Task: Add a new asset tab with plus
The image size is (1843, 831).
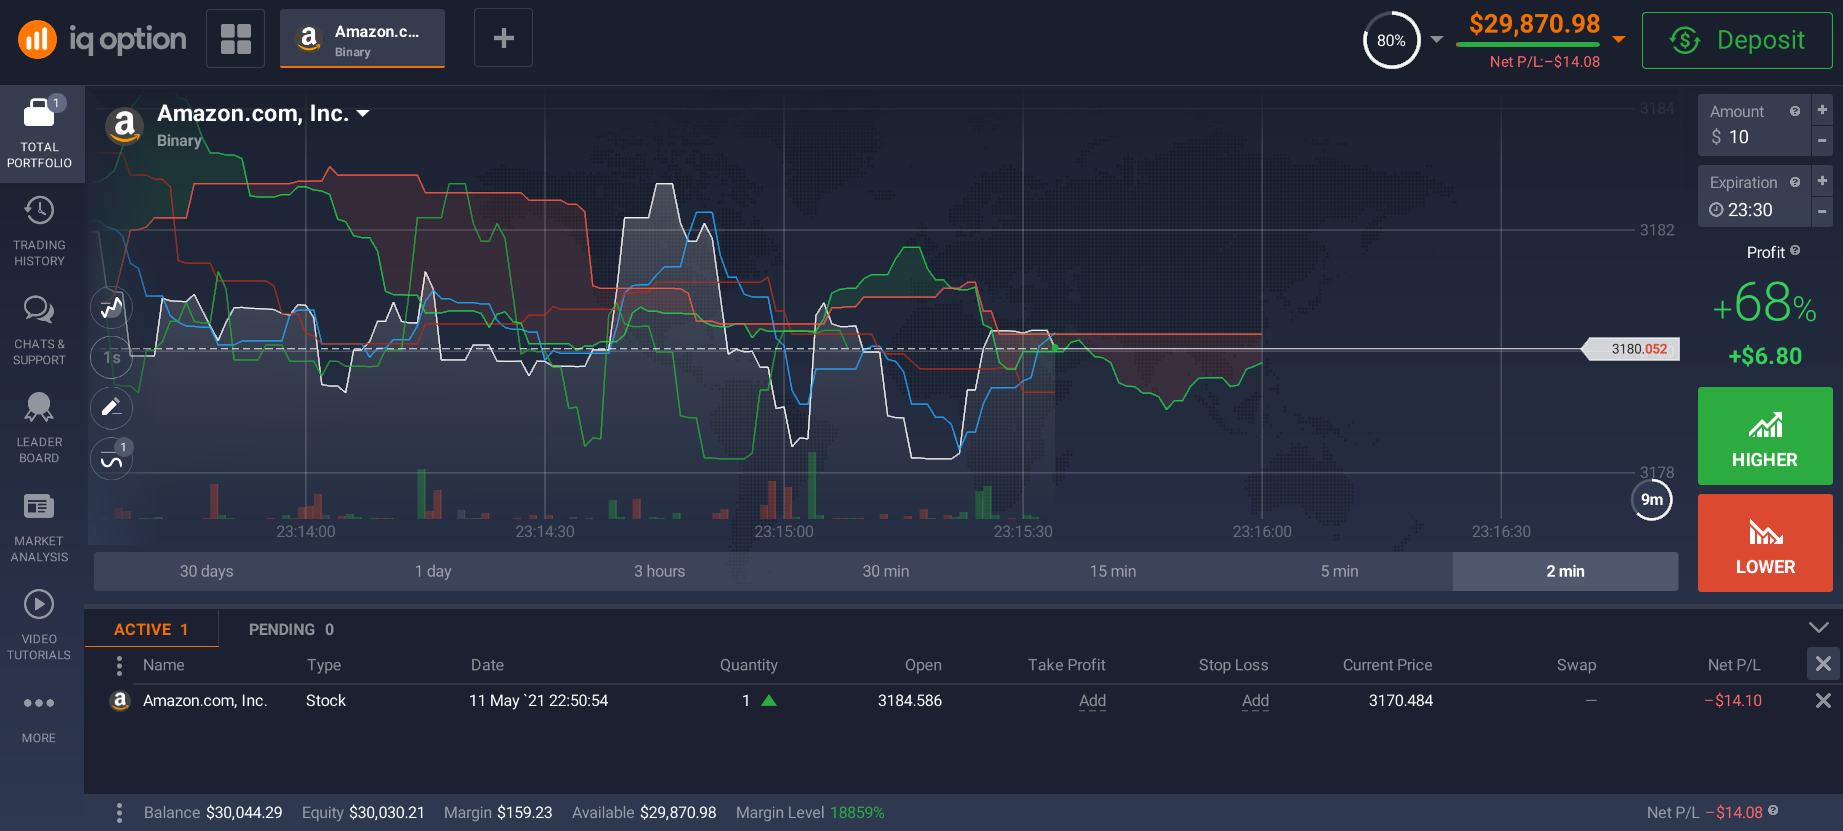Action: (503, 39)
